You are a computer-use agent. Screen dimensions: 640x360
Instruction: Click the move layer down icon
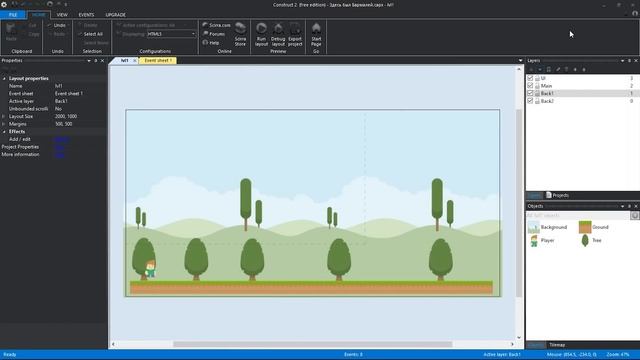click(x=584, y=69)
